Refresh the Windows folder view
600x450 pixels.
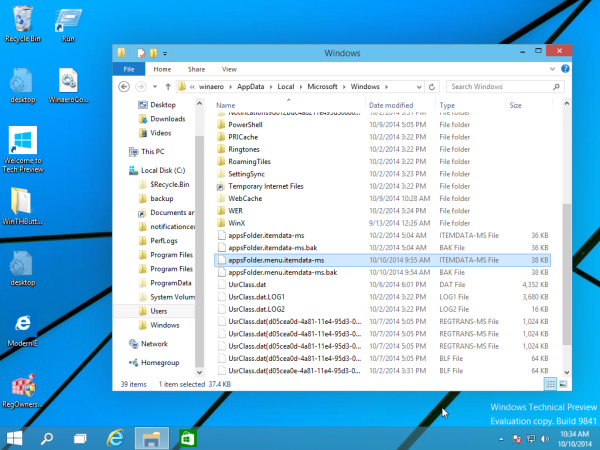click(432, 87)
